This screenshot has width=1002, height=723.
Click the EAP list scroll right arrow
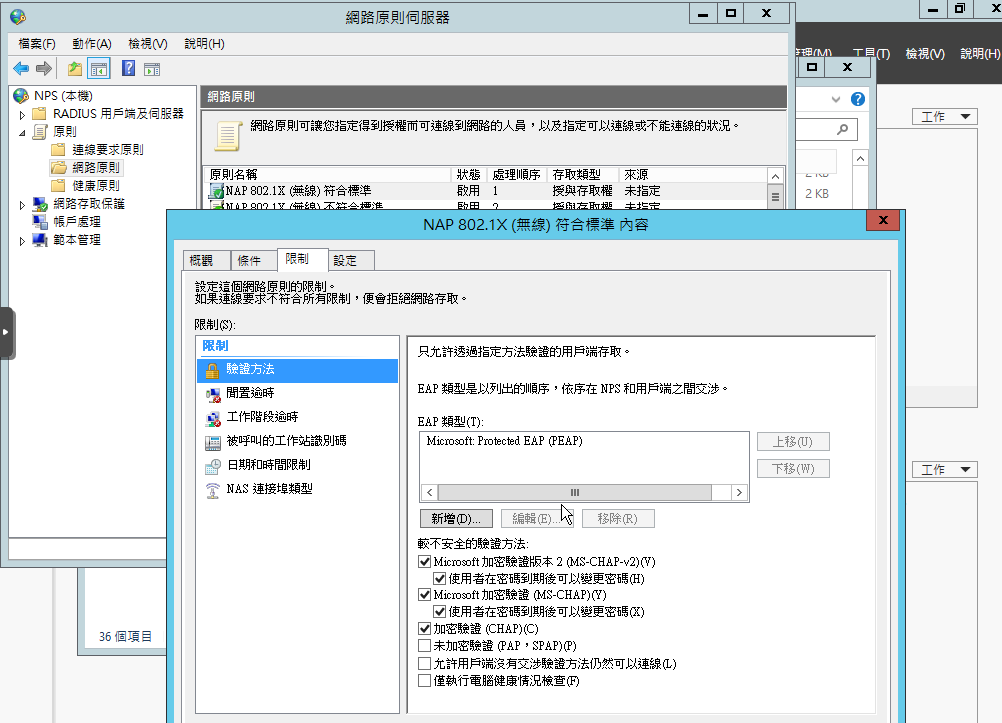pyautogui.click(x=739, y=492)
